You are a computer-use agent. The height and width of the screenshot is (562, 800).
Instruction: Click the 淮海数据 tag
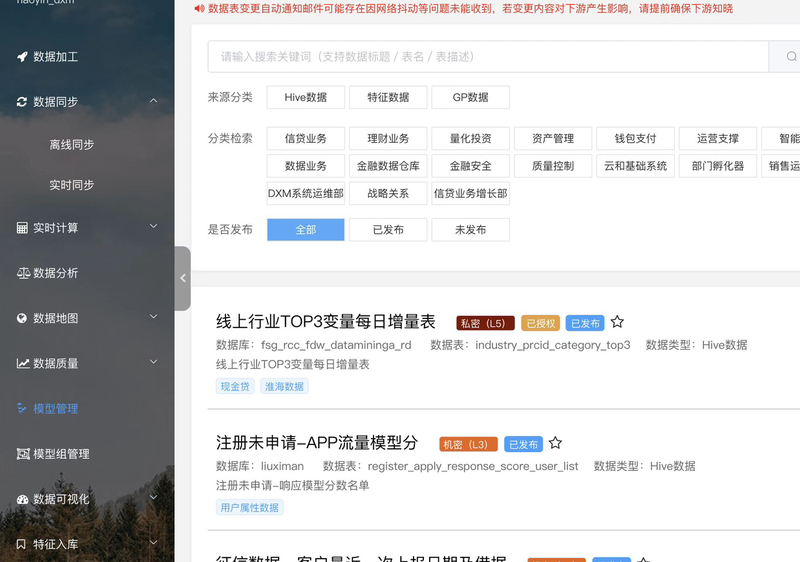tap(284, 387)
